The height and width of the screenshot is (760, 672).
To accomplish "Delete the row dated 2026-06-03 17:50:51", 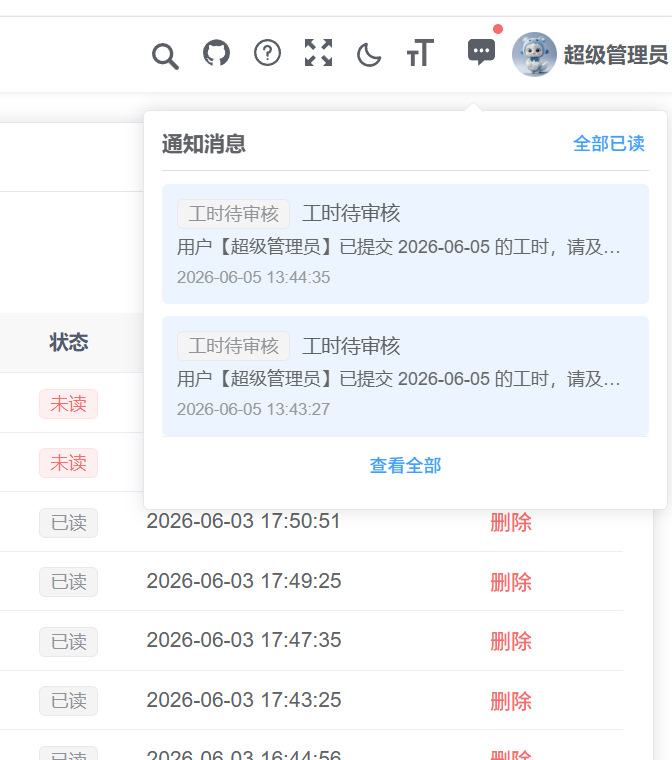I will pos(511,522).
